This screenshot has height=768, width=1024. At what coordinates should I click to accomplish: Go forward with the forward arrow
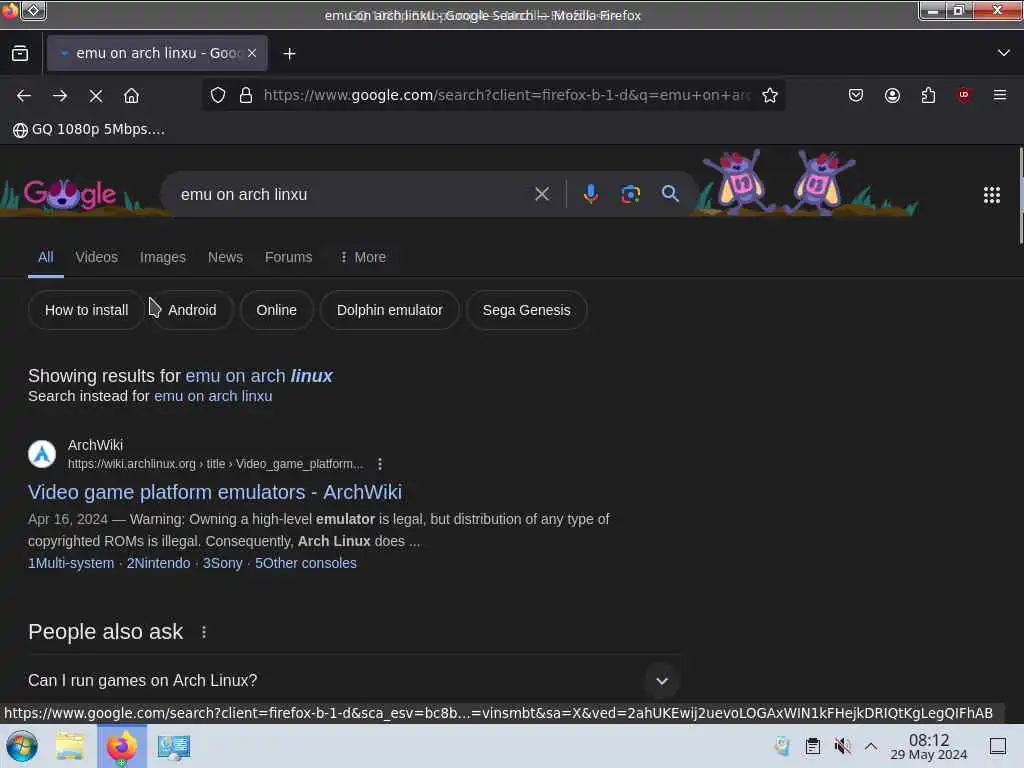[60, 96]
